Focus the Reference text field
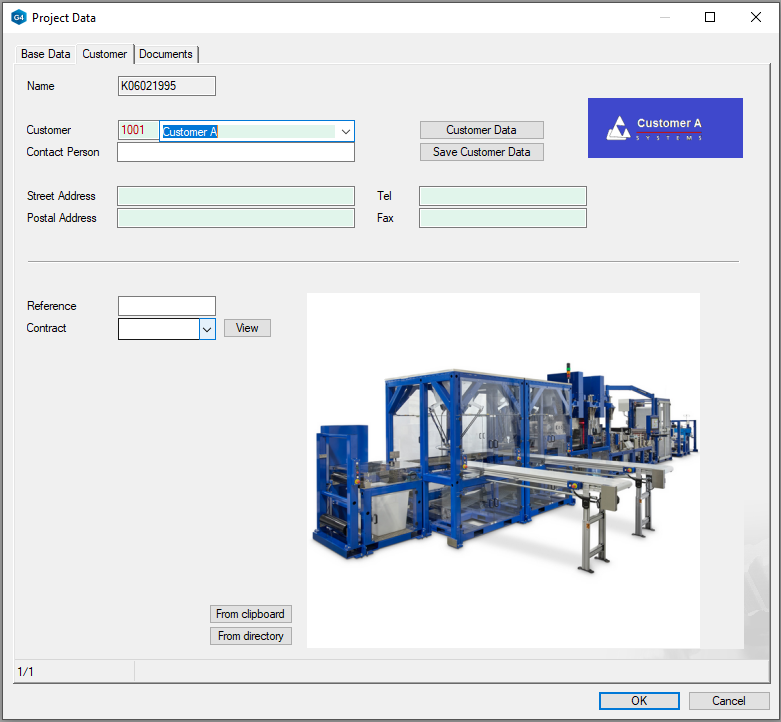 pyautogui.click(x=167, y=306)
